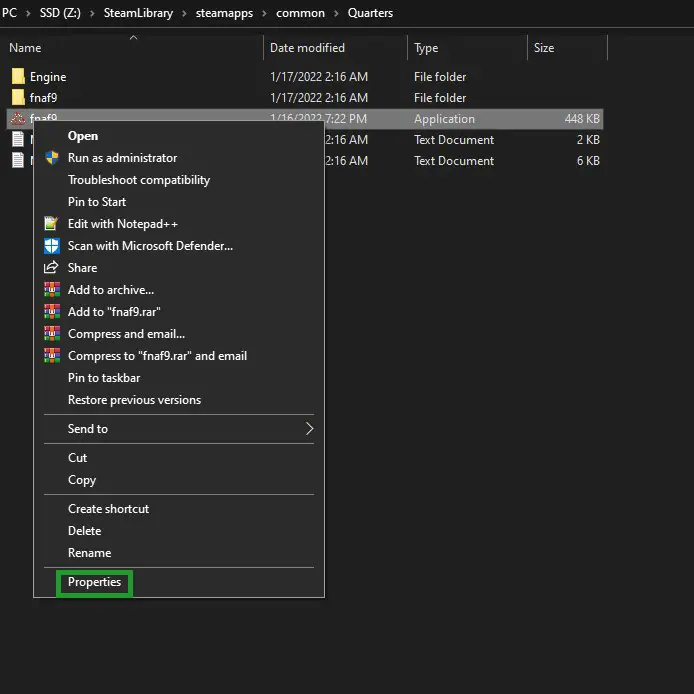Select Pin to taskbar
Image resolution: width=694 pixels, height=694 pixels.
104,378
